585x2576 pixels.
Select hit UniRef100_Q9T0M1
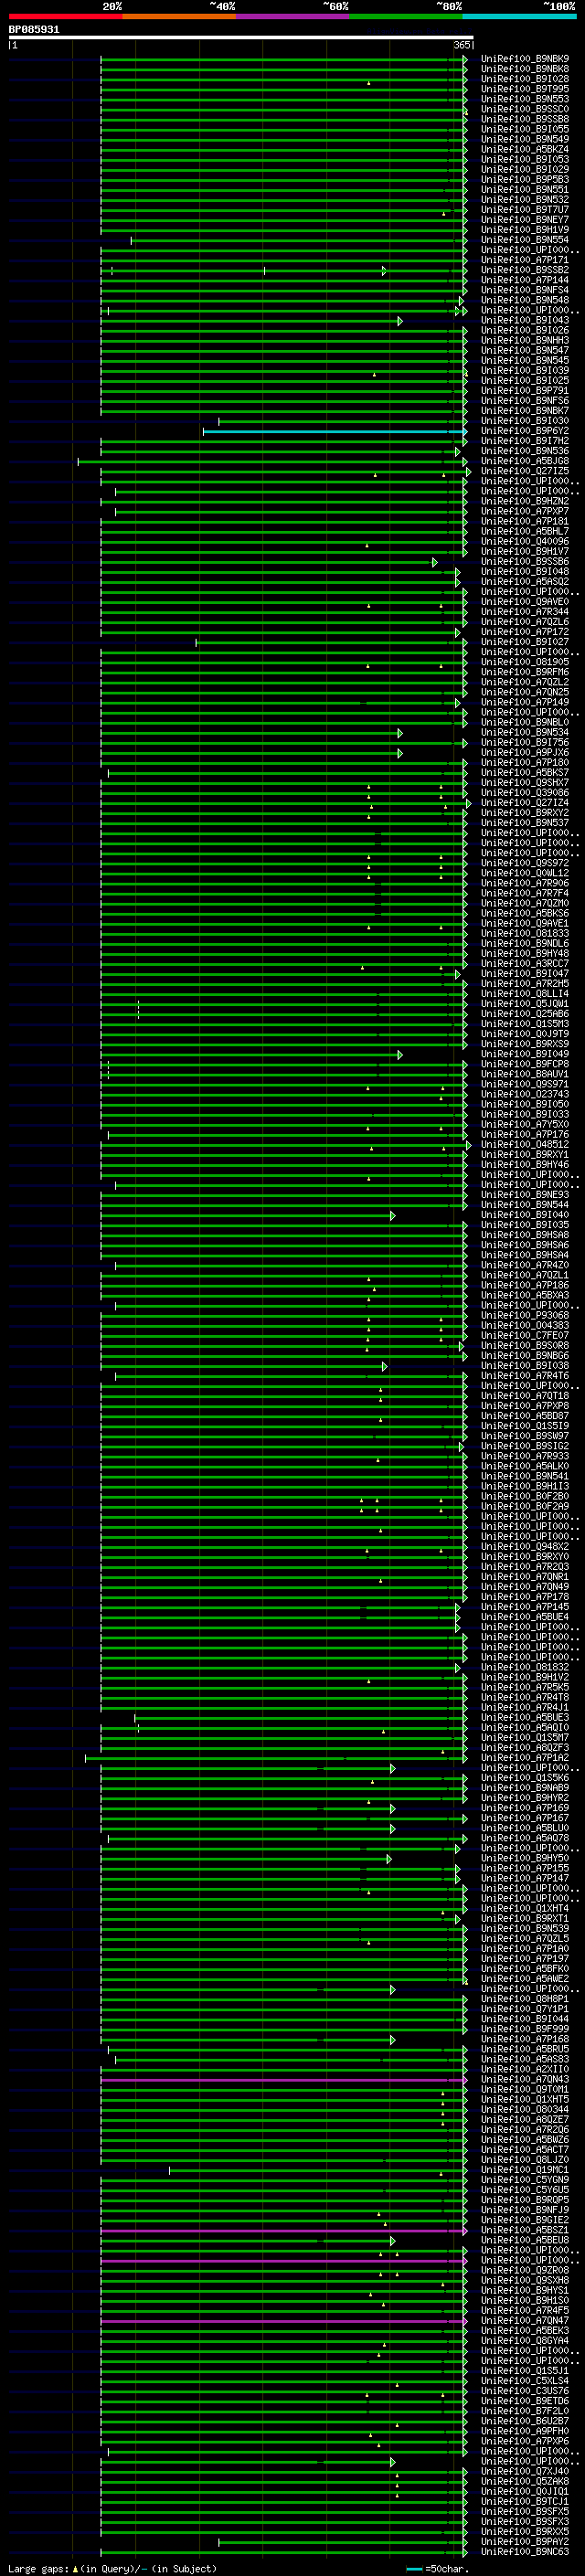(x=525, y=2090)
